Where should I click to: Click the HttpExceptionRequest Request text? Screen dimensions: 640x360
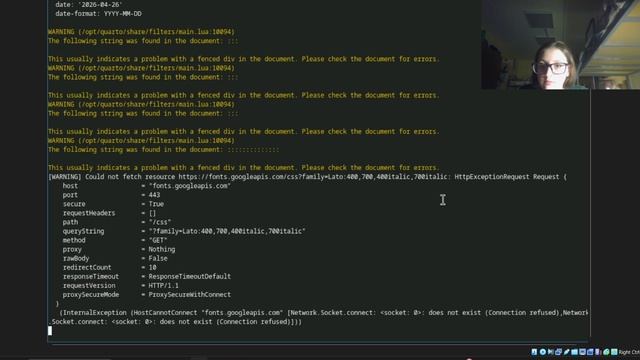click(x=511, y=177)
